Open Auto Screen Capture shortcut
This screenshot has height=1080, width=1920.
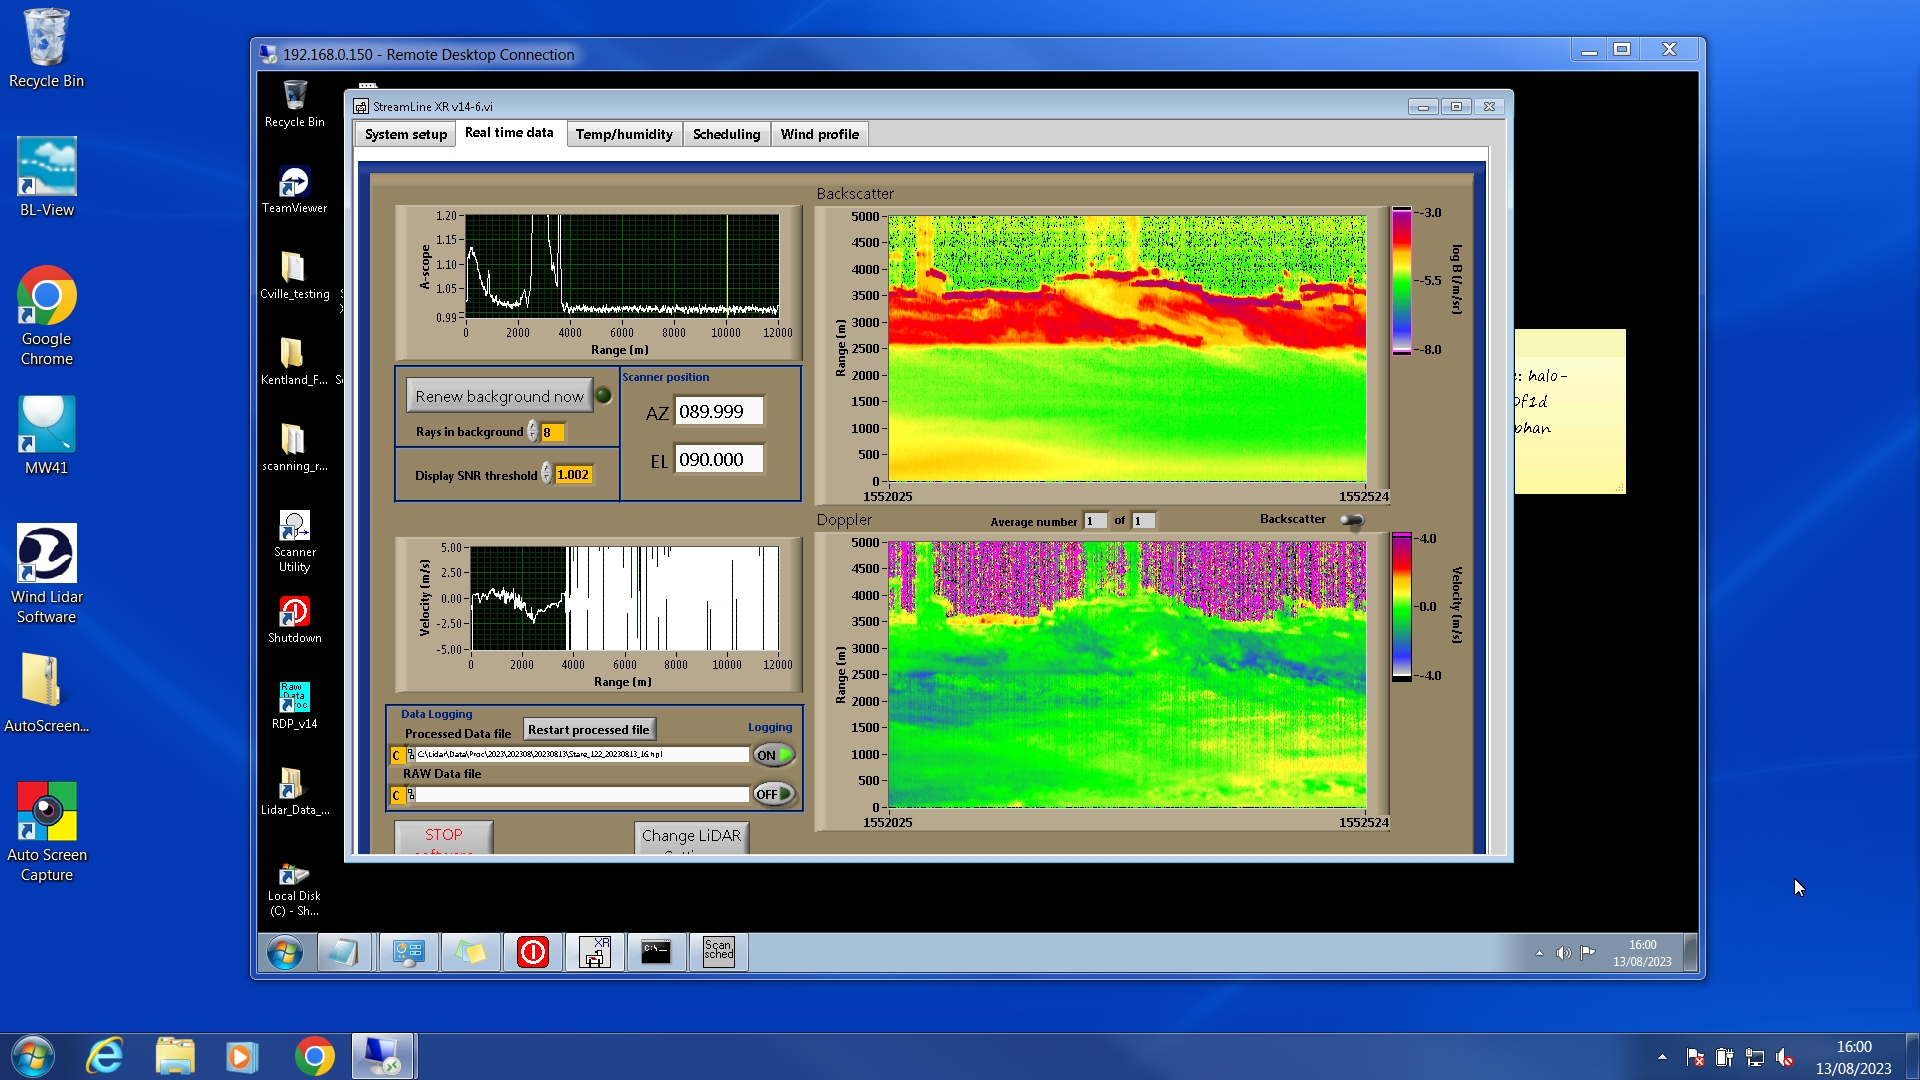(46, 813)
